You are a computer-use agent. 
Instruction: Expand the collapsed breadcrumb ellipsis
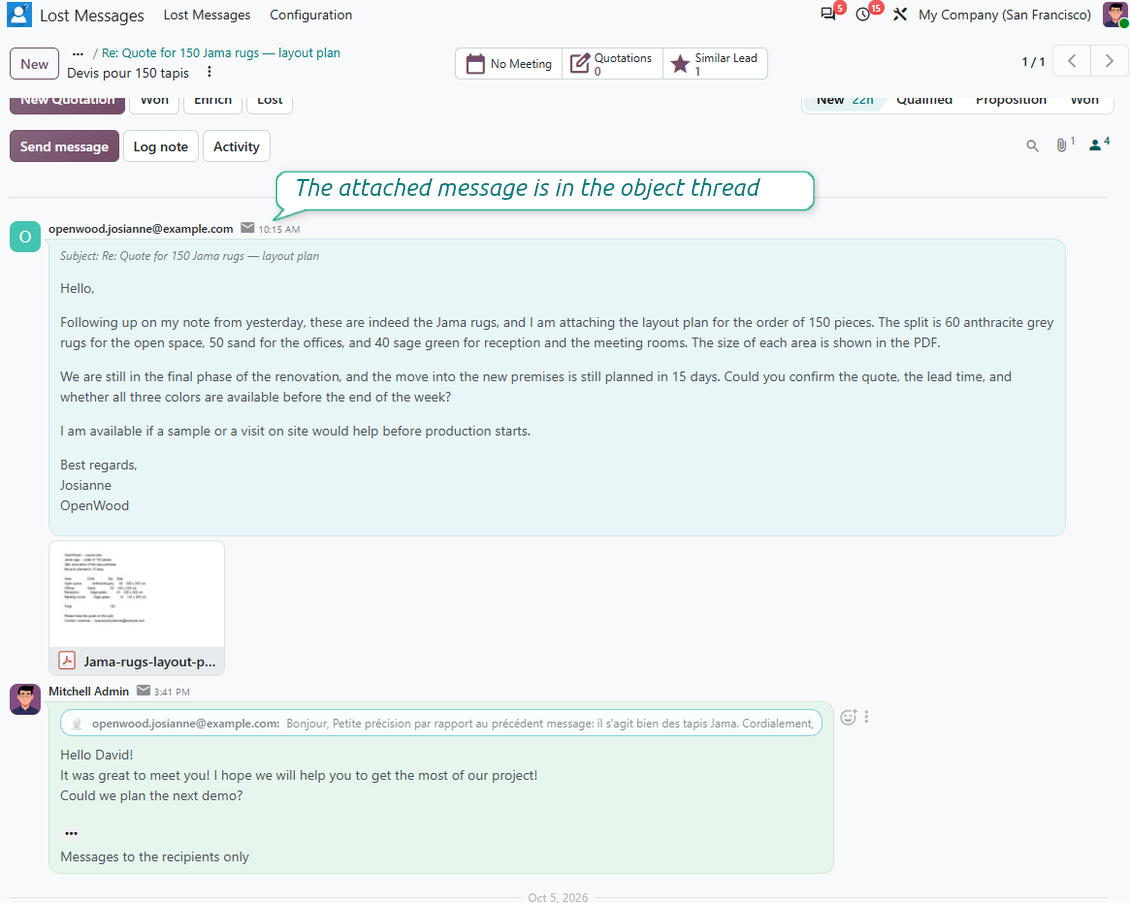tap(78, 53)
